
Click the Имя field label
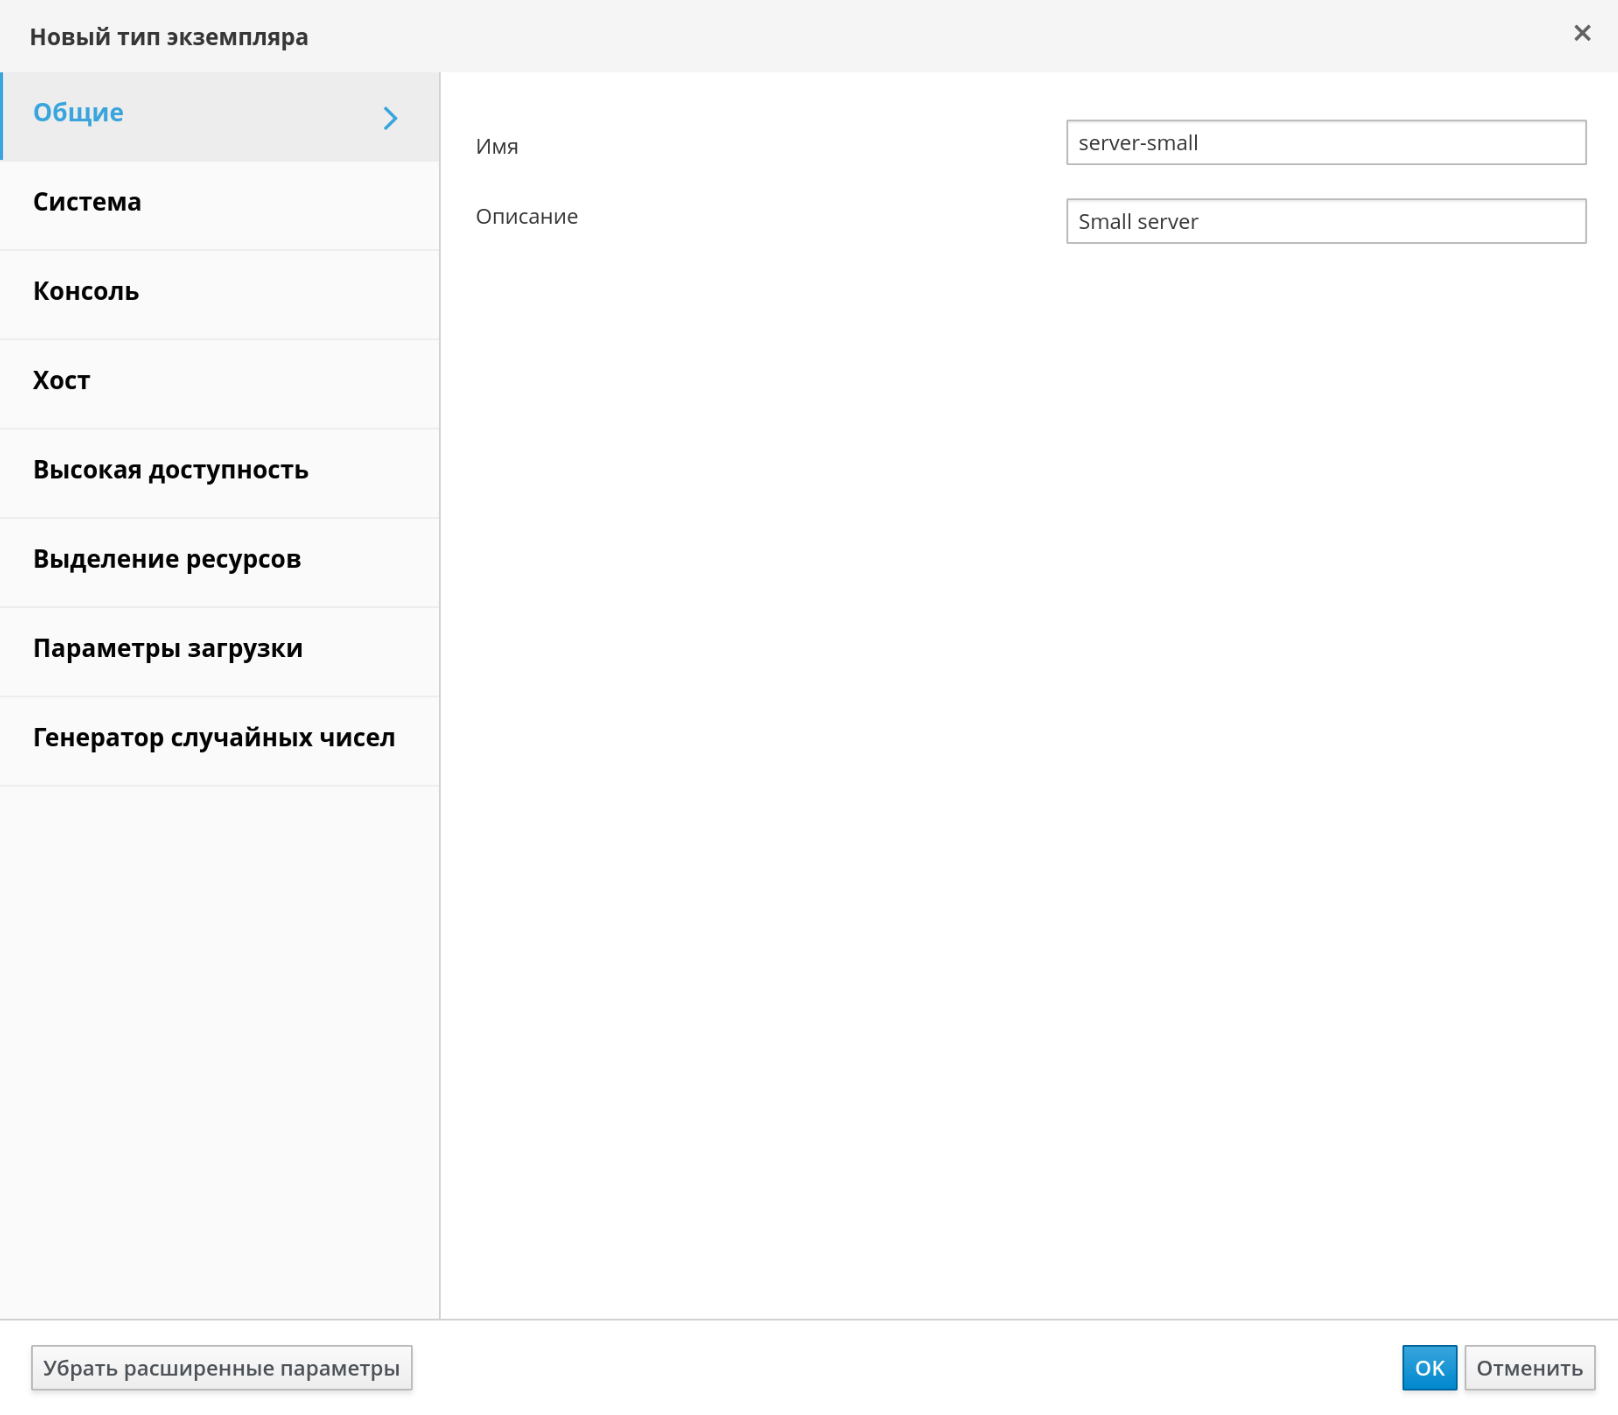click(497, 147)
